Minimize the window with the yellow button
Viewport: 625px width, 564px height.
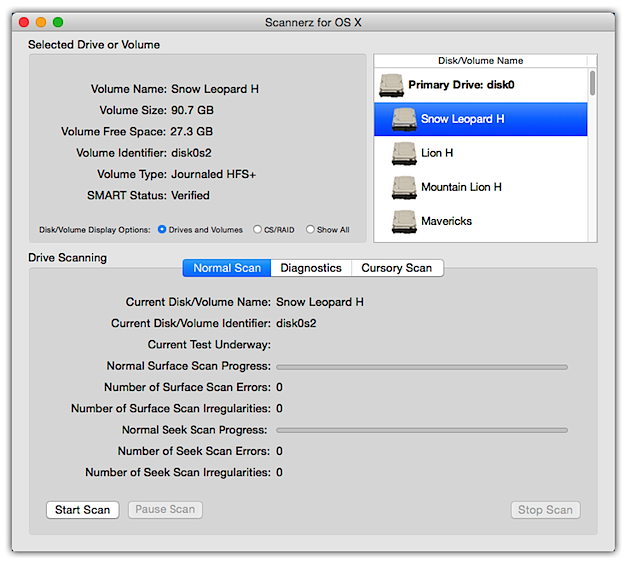click(41, 22)
